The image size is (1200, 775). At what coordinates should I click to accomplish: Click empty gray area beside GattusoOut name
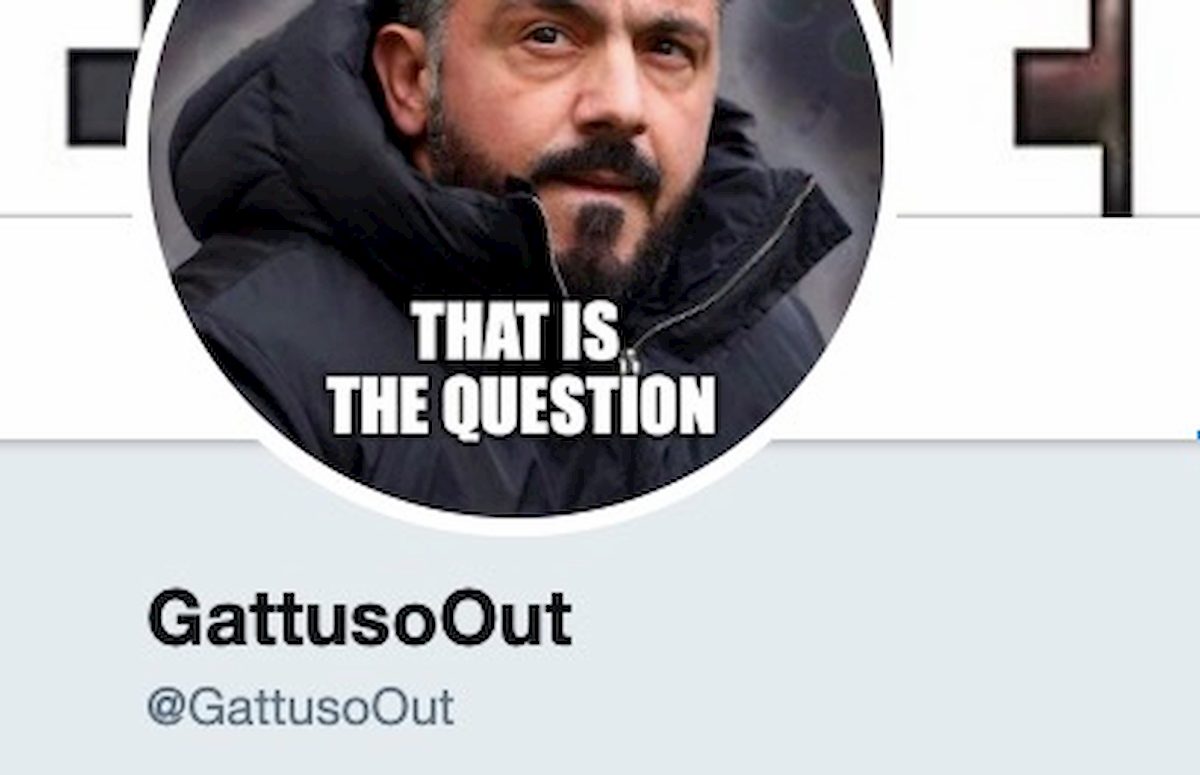(x=880, y=620)
